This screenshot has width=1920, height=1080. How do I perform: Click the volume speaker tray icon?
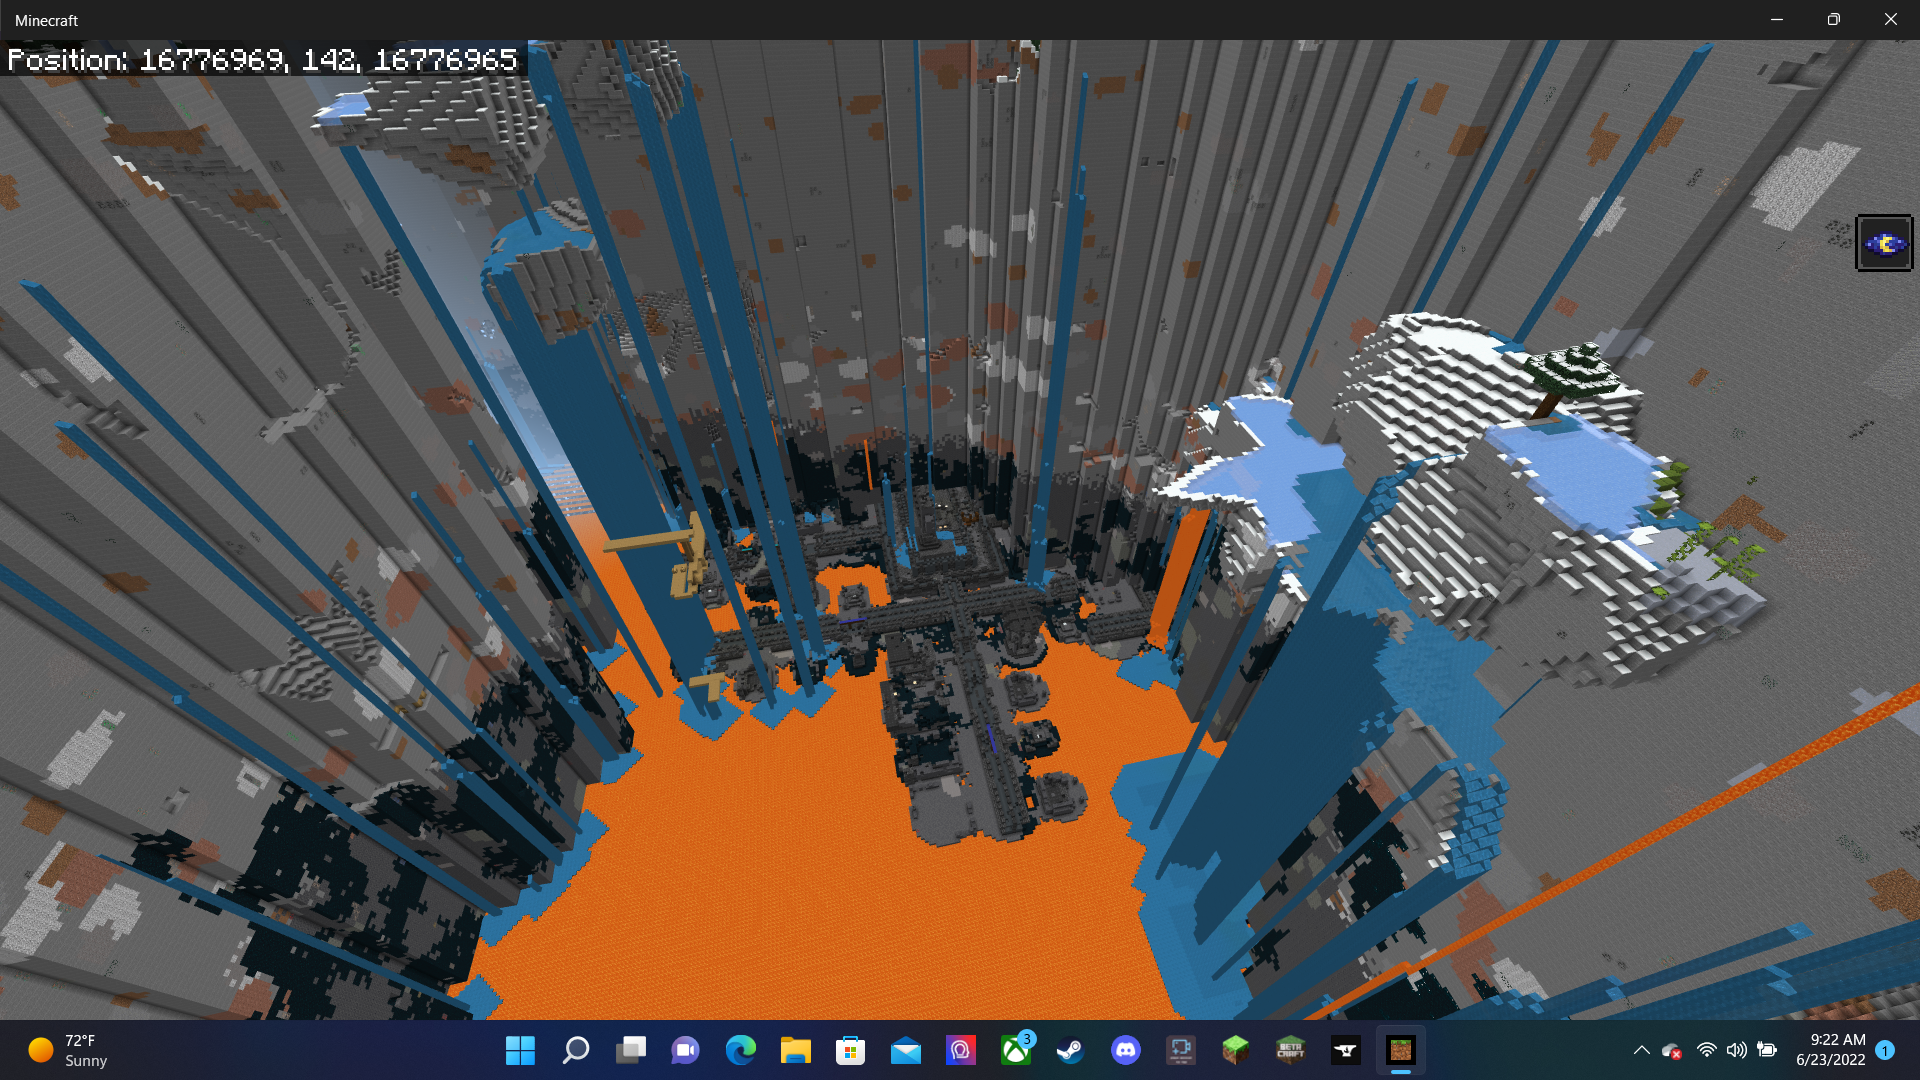(1737, 1050)
